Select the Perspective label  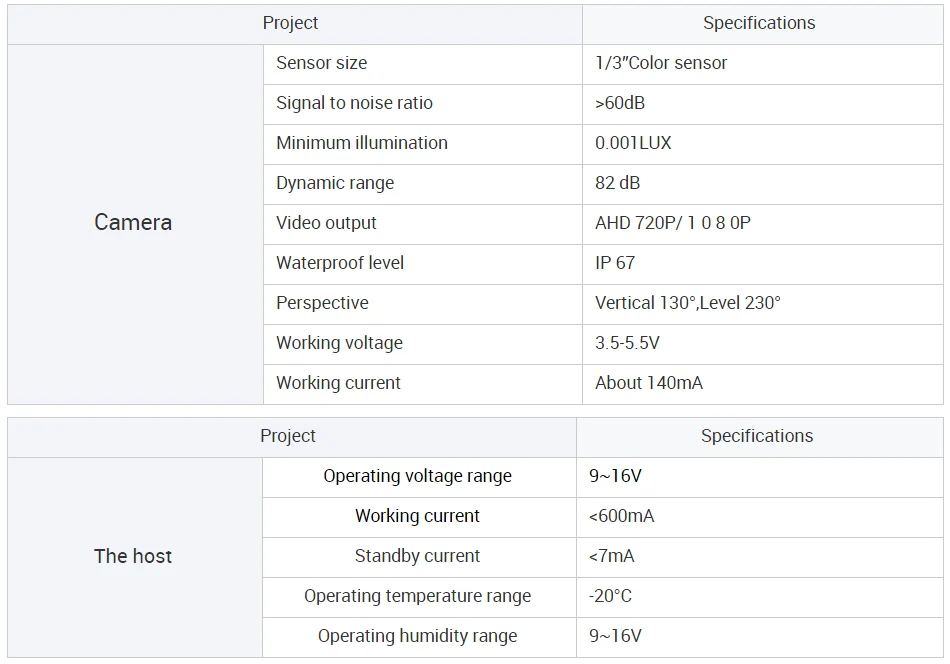pyautogui.click(x=322, y=303)
